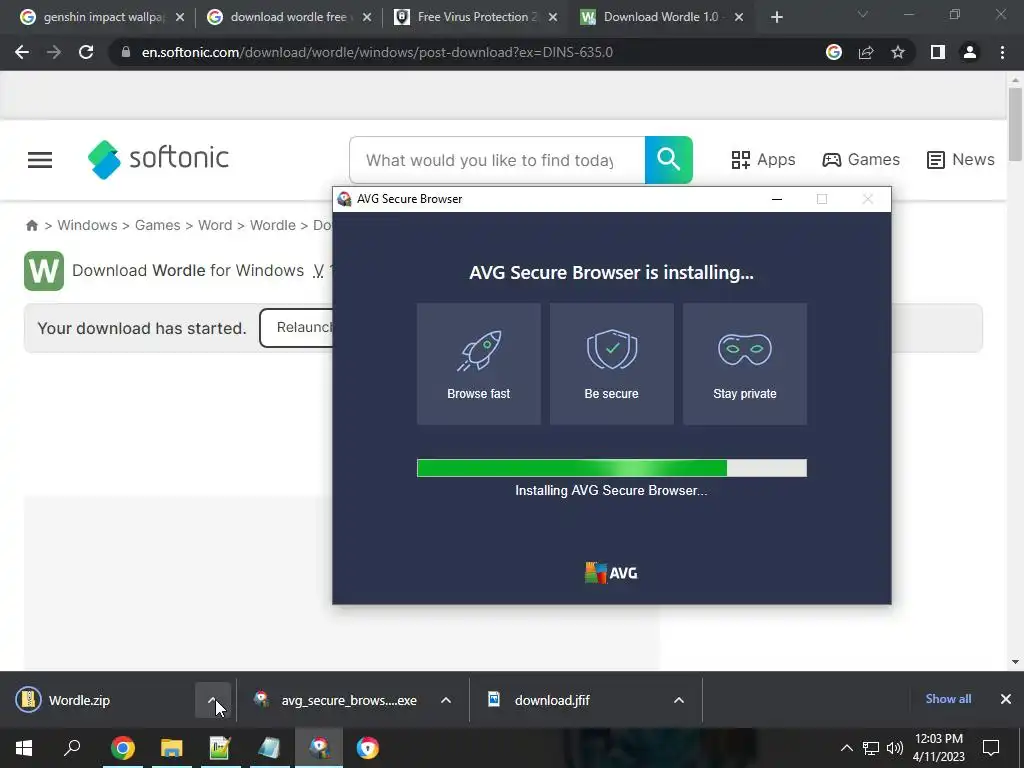Open the tab search chevron
This screenshot has width=1024, height=768.
[863, 14]
